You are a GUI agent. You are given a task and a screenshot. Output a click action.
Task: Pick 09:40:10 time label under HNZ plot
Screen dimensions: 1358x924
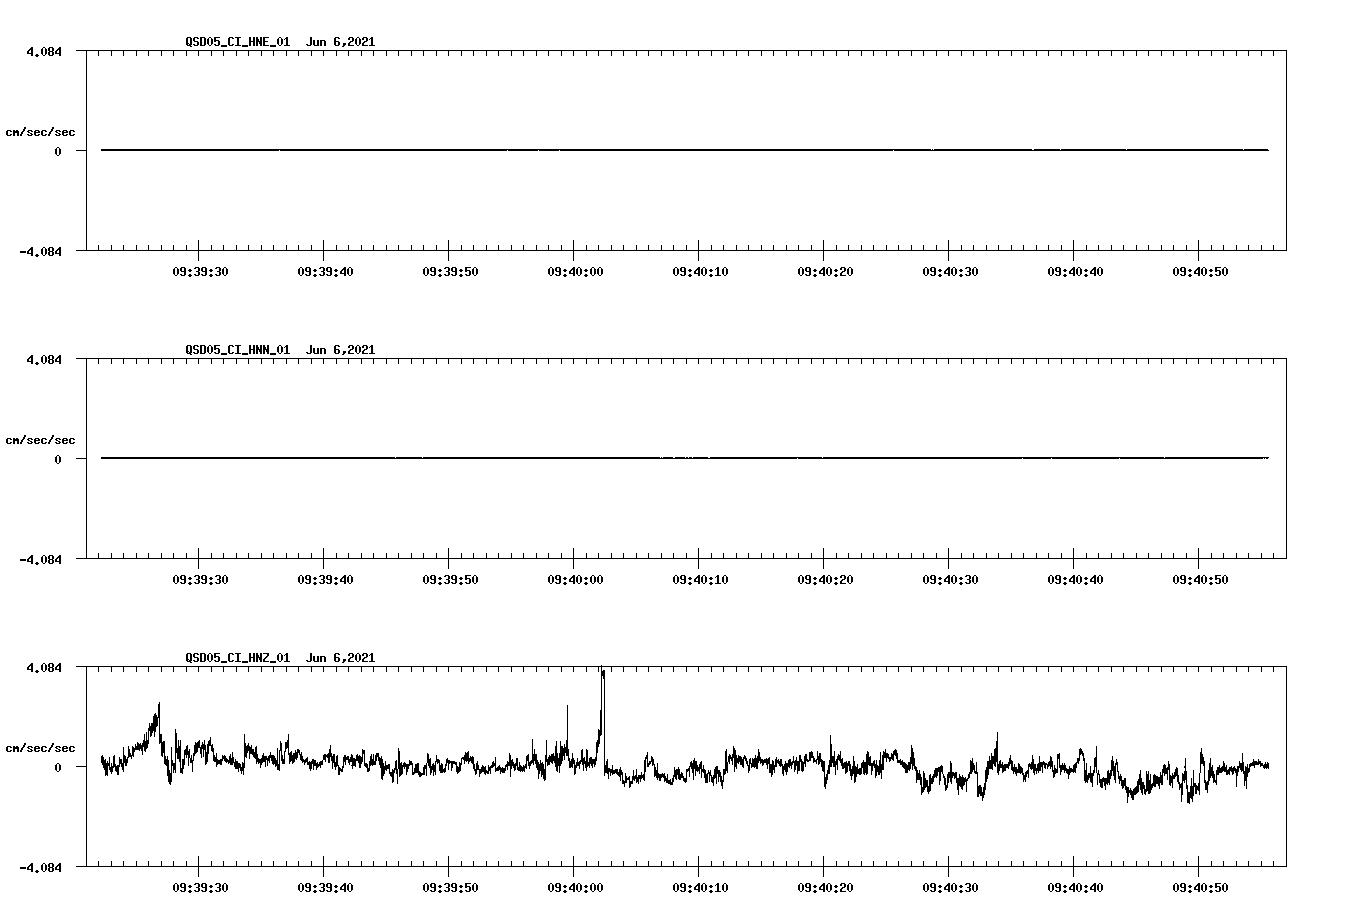pos(700,888)
